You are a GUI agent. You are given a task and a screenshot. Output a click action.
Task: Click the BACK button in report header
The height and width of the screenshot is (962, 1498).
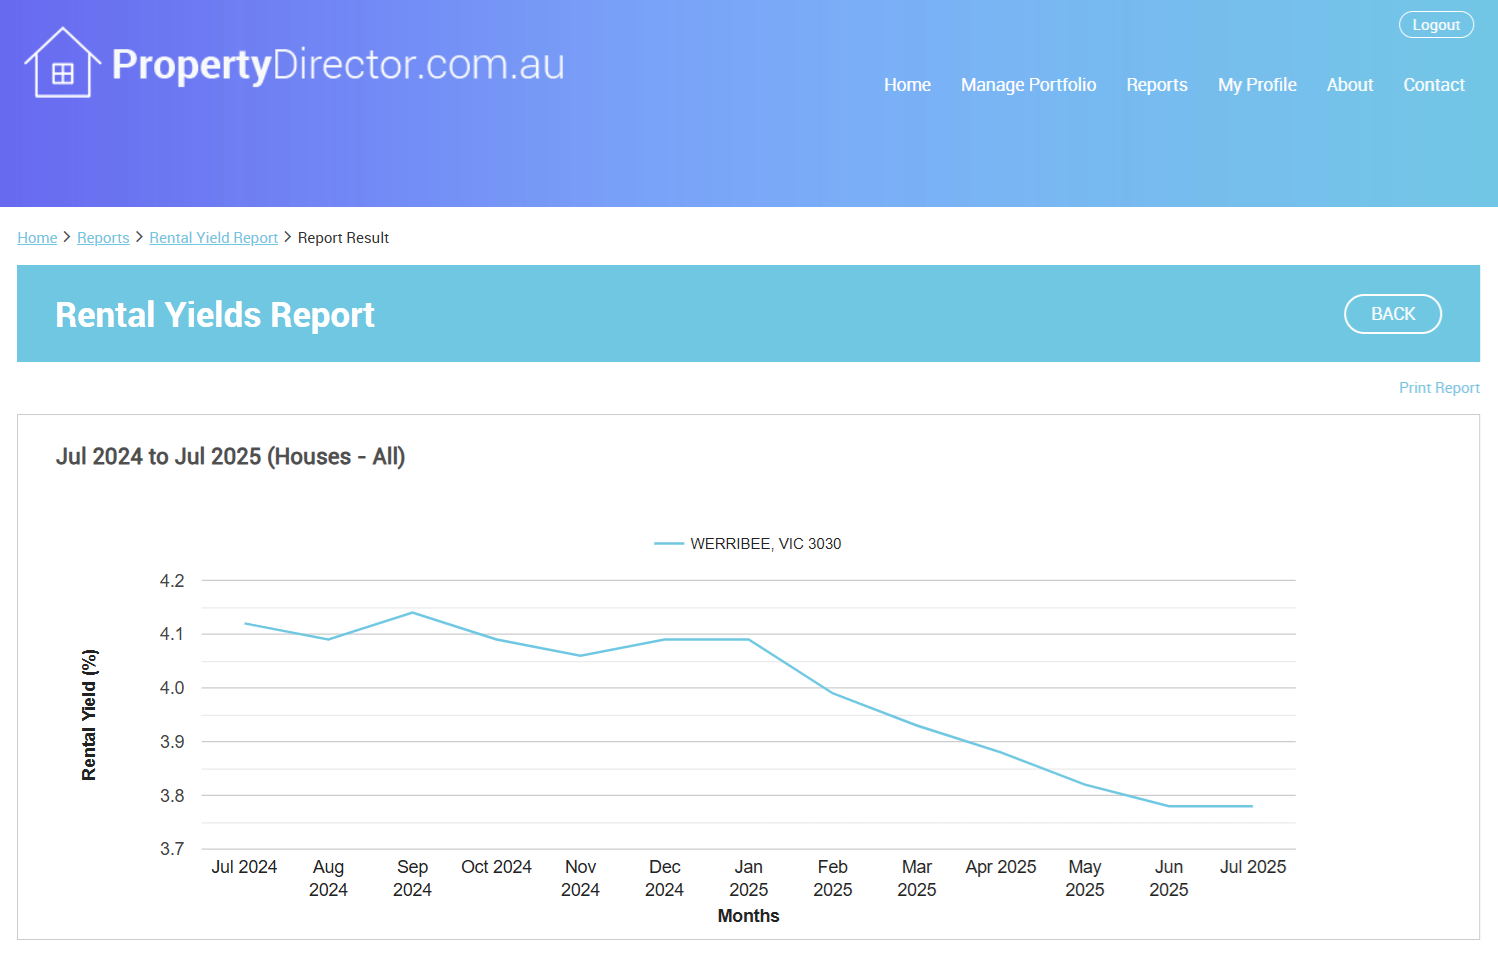tap(1392, 314)
